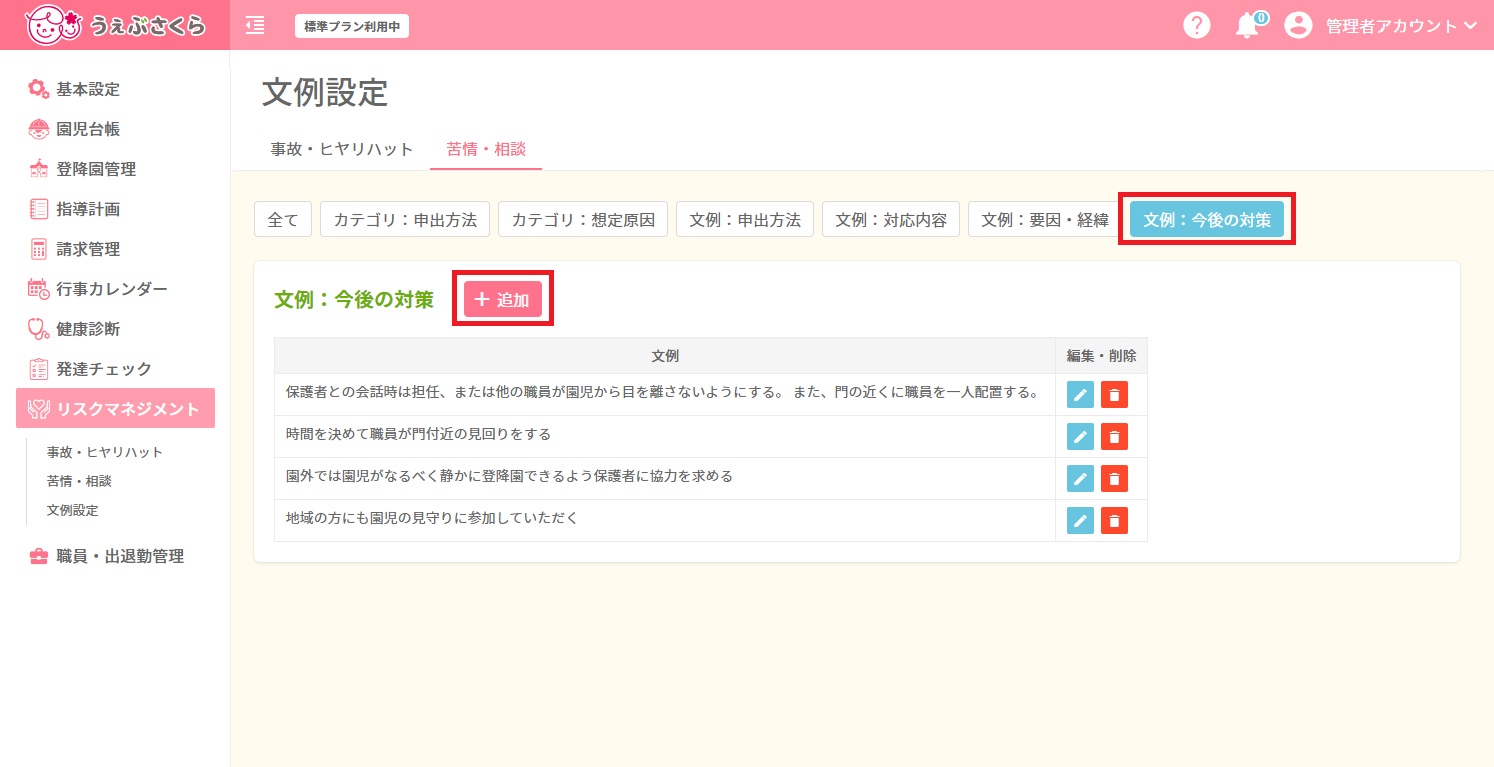Edit the 園外では園児 row pencil icon
The image size is (1494, 767).
pos(1080,479)
